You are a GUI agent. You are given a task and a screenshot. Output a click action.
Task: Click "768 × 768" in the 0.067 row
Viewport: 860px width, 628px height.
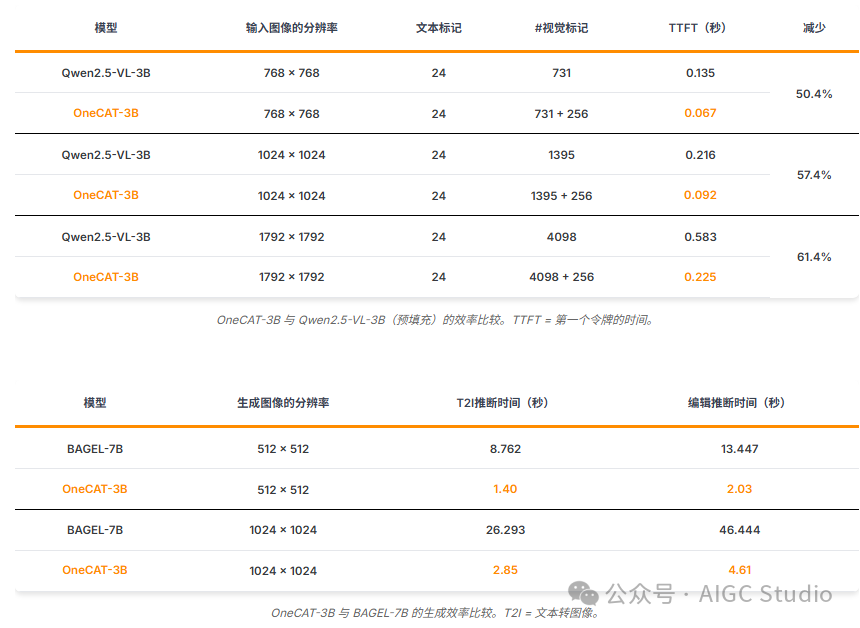point(291,114)
